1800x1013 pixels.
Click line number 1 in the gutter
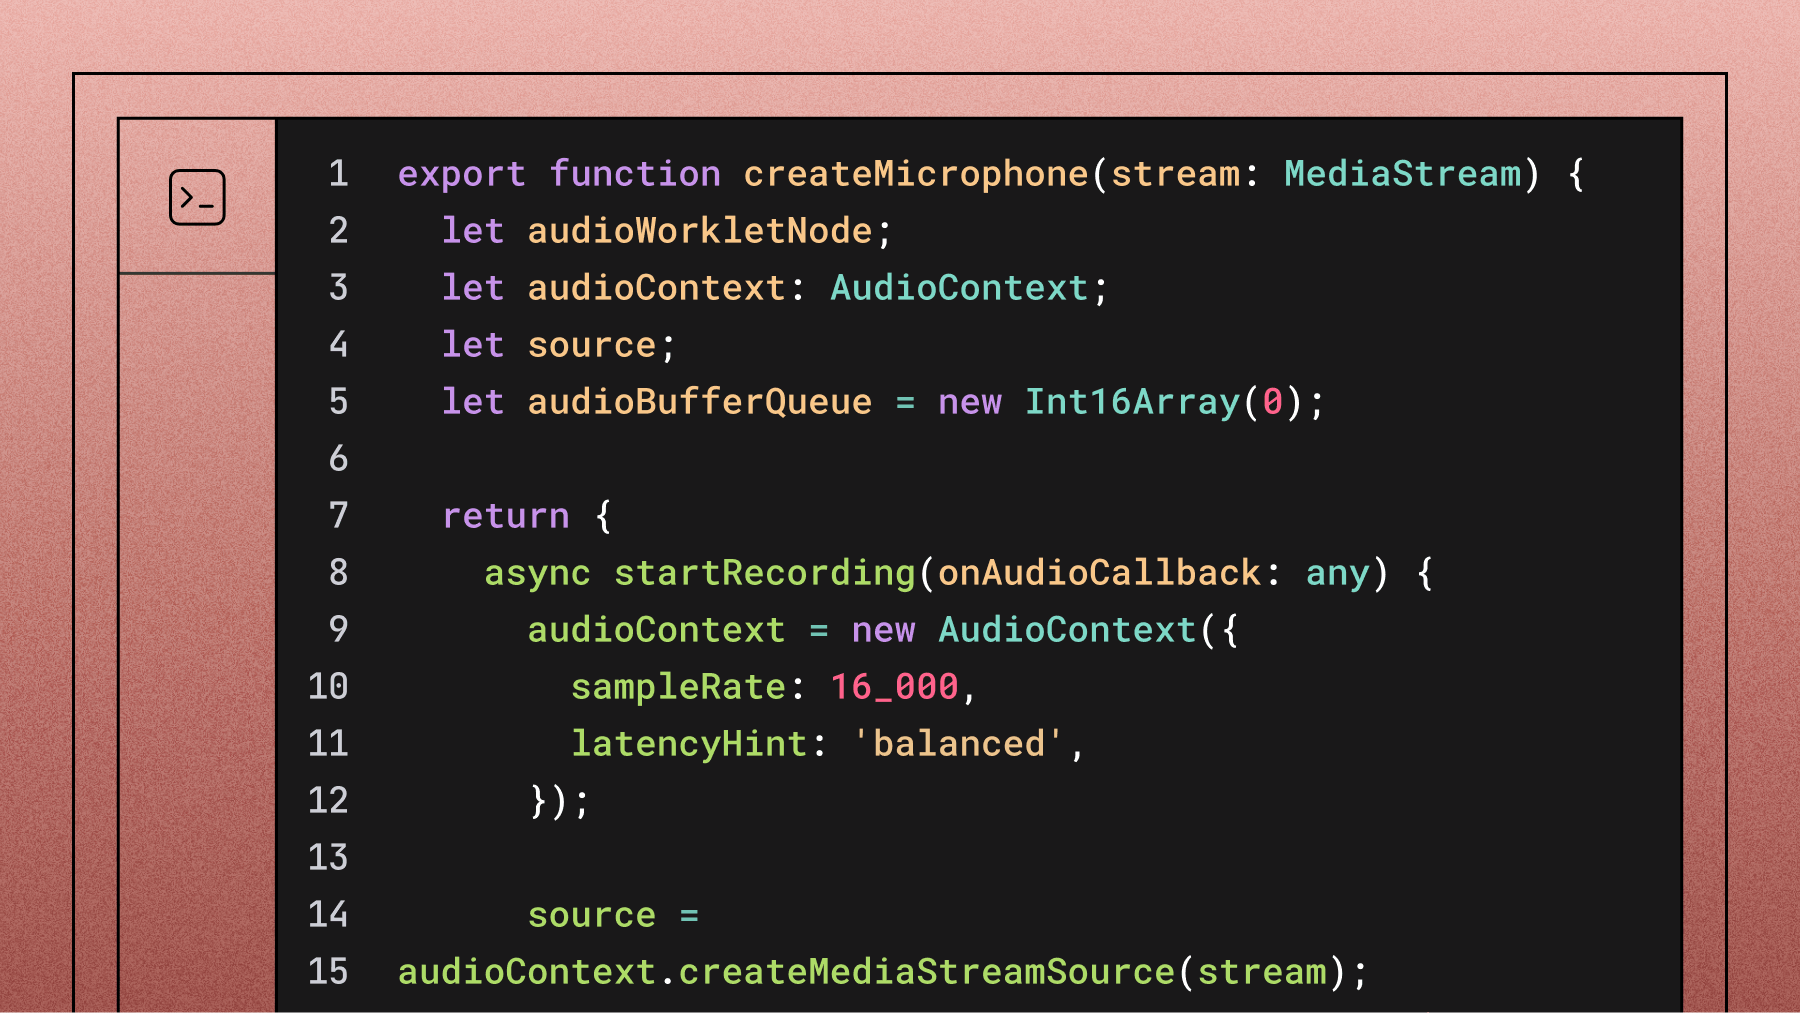coord(338,173)
